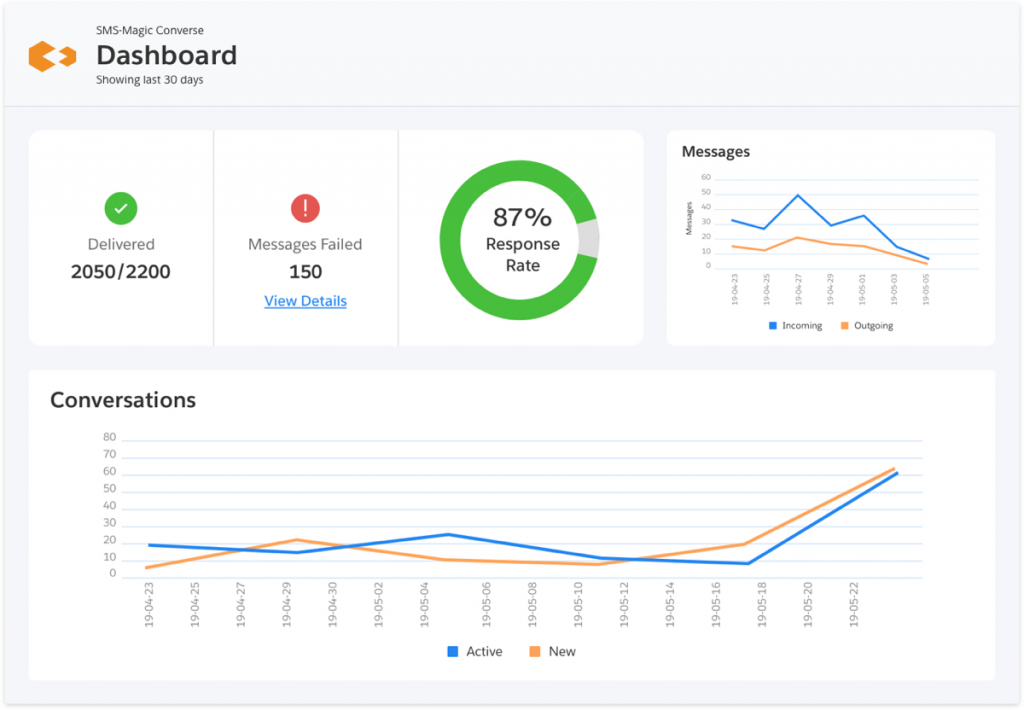Expand the Showing last 30 days range
This screenshot has height=710, width=1024.
150,79
